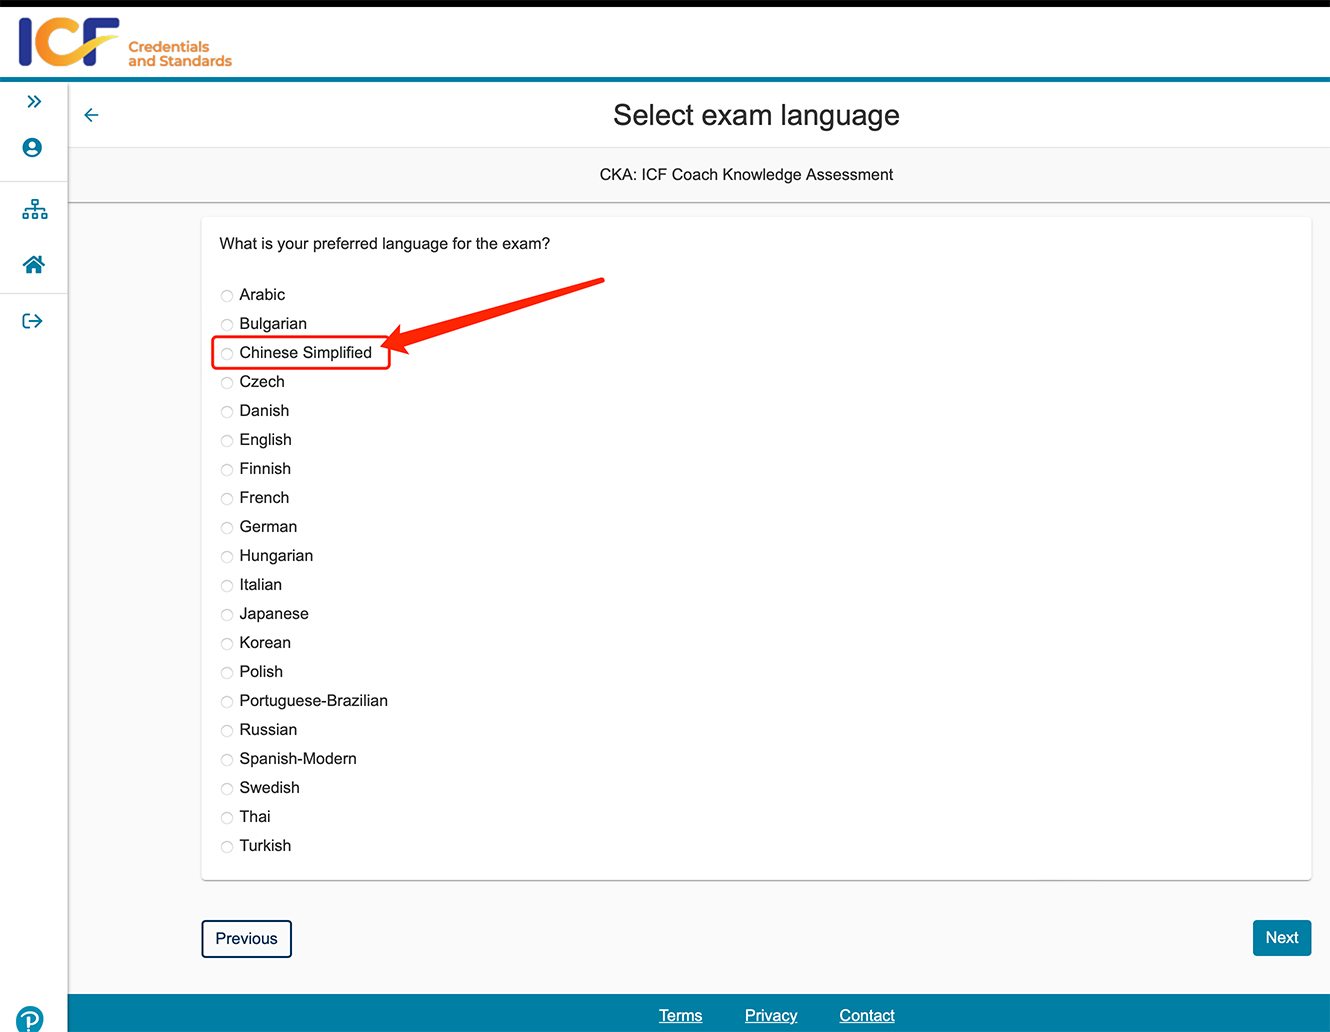Select Portuguese-Brazilian as preferred language

point(227,702)
